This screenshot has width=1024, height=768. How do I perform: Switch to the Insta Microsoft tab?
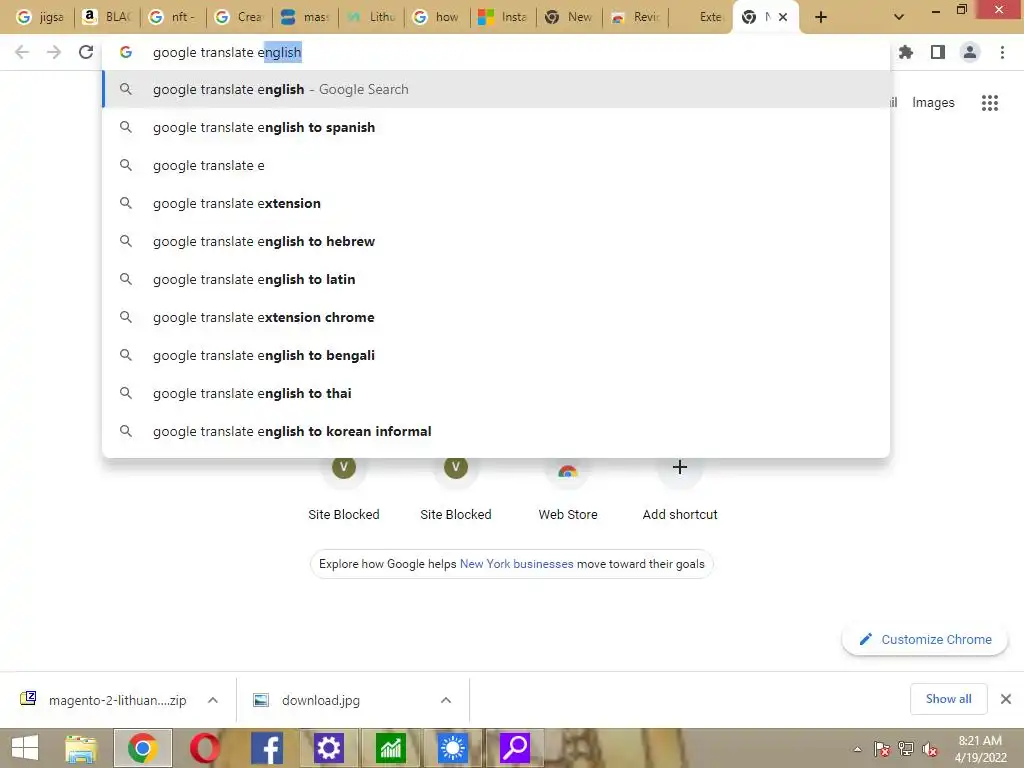[x=504, y=18]
